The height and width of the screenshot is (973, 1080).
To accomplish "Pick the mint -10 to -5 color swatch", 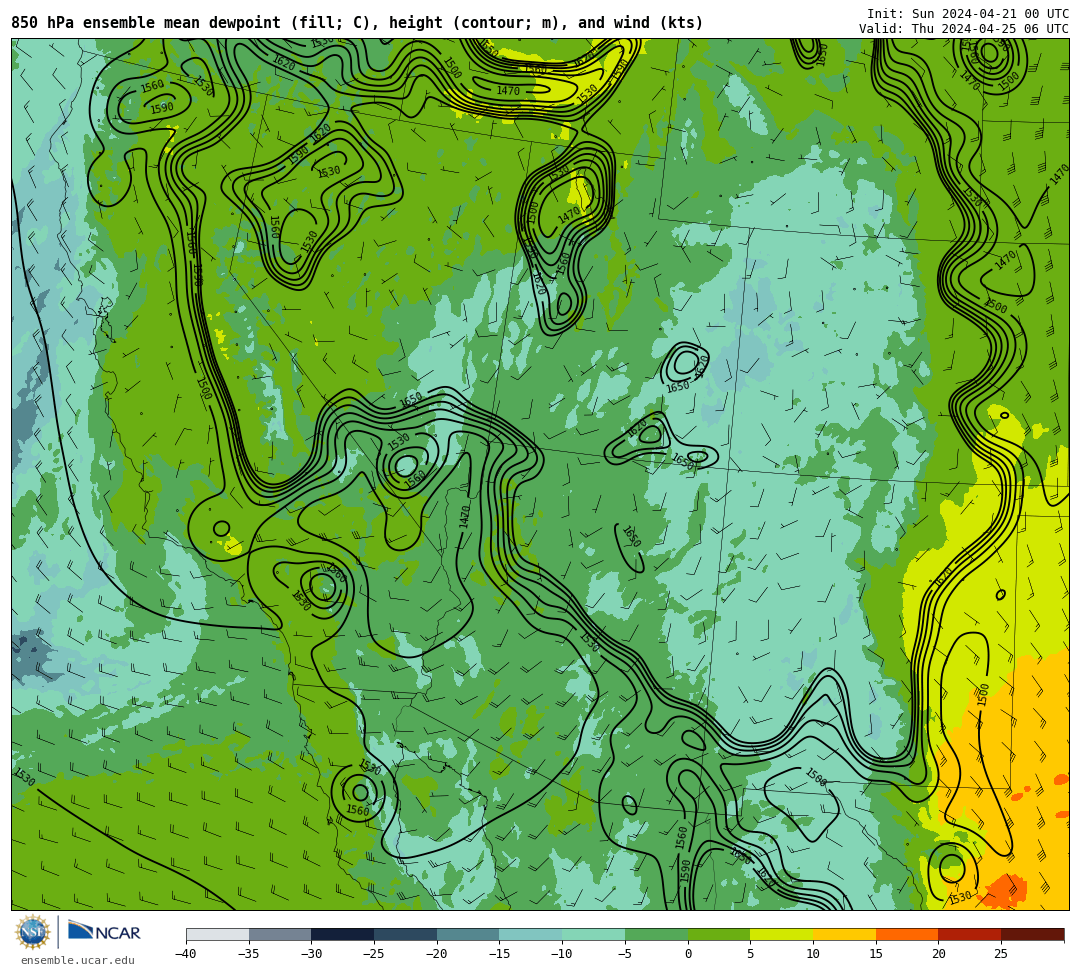I will tap(594, 934).
